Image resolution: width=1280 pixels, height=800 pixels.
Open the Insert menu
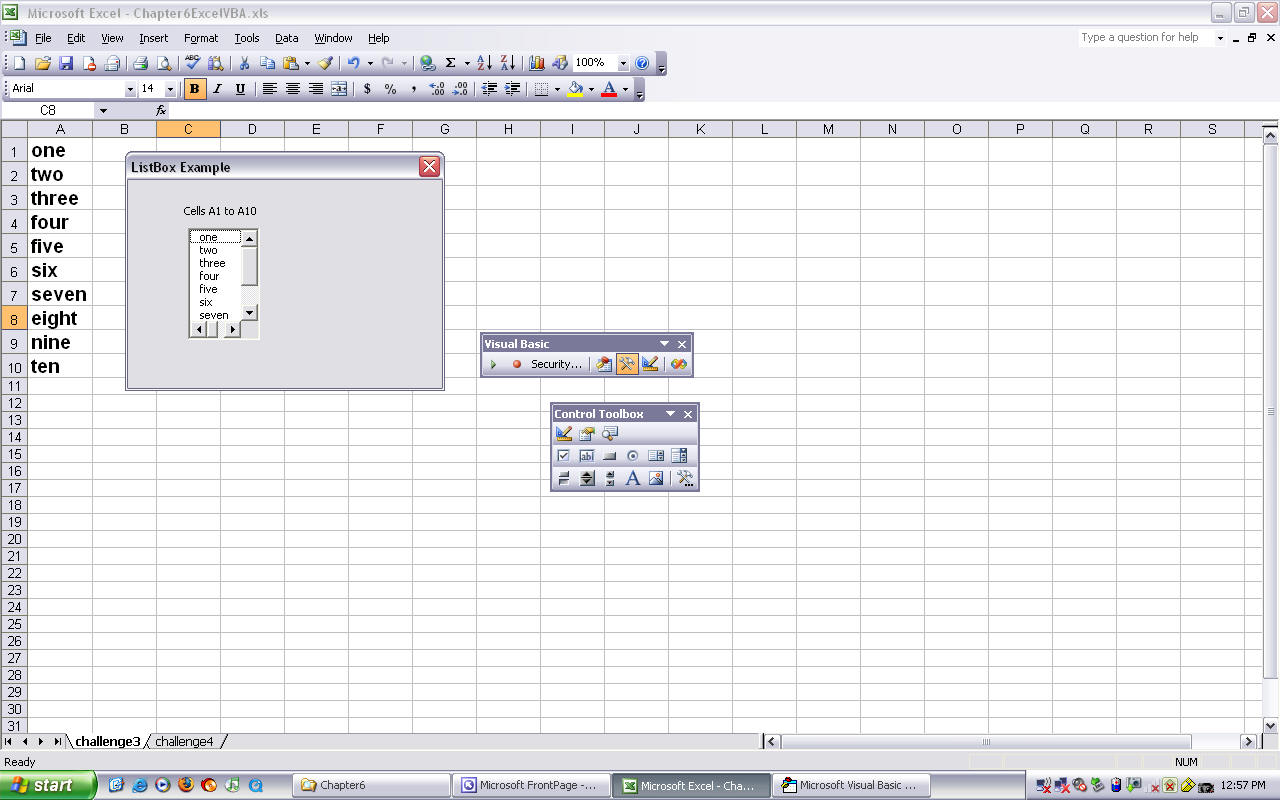[154, 38]
